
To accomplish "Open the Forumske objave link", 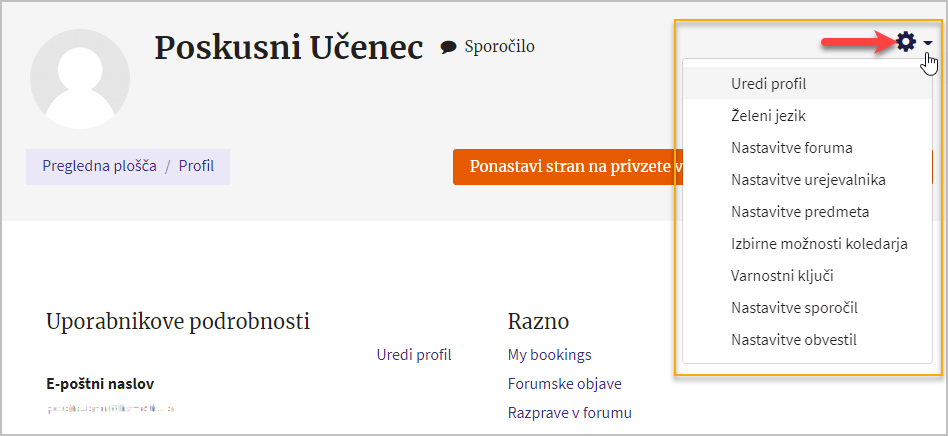I will click(565, 383).
